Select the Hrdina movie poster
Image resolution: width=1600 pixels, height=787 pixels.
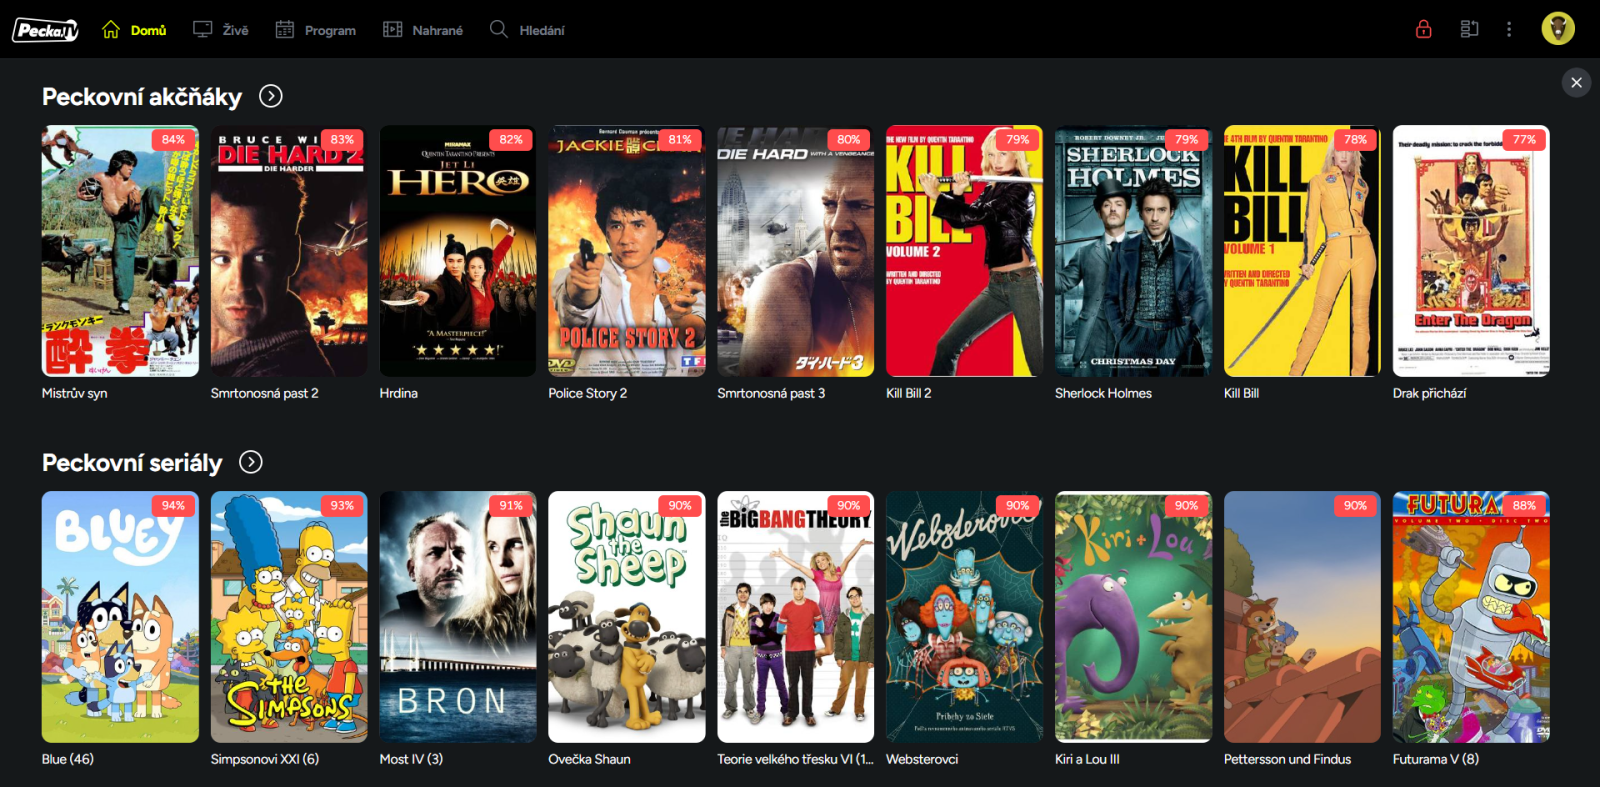point(458,251)
